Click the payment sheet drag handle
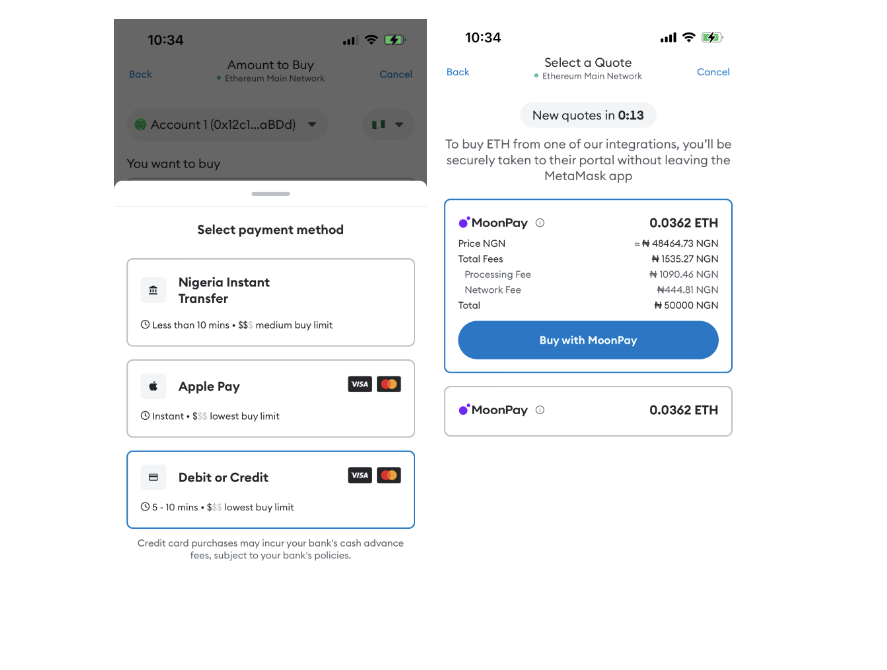This screenshot has height=670, width=887. (x=271, y=193)
